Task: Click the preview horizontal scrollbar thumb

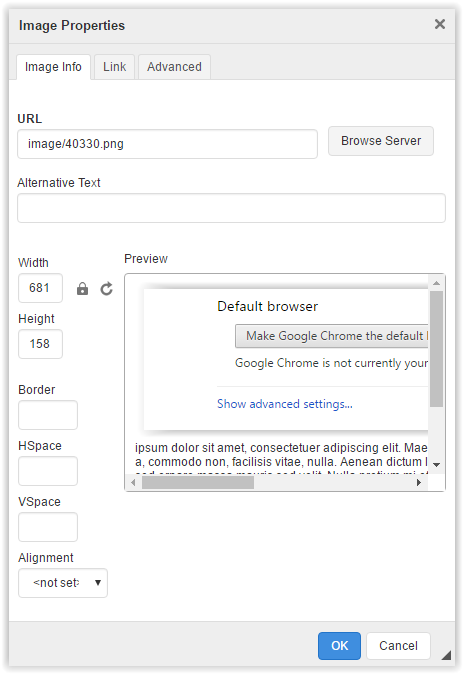Action: click(x=198, y=482)
